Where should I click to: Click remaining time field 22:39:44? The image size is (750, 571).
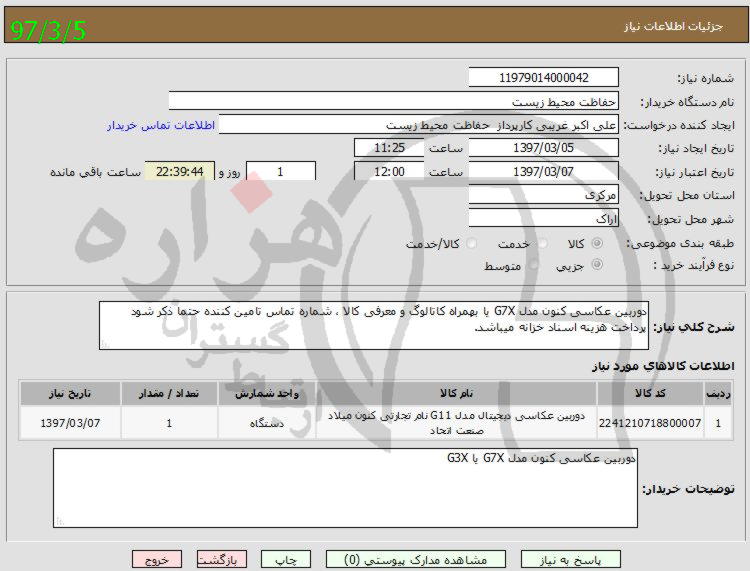pos(180,171)
